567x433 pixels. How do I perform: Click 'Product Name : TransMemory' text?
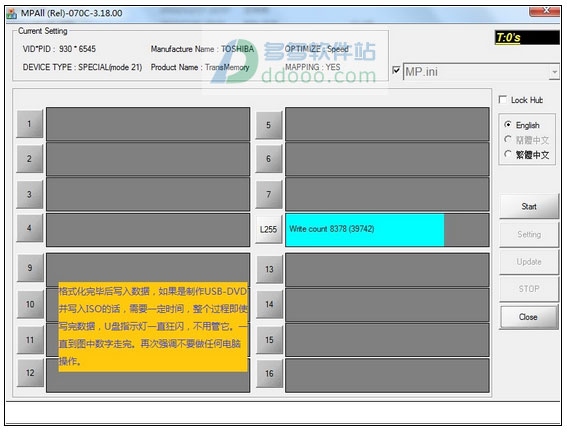click(x=200, y=68)
